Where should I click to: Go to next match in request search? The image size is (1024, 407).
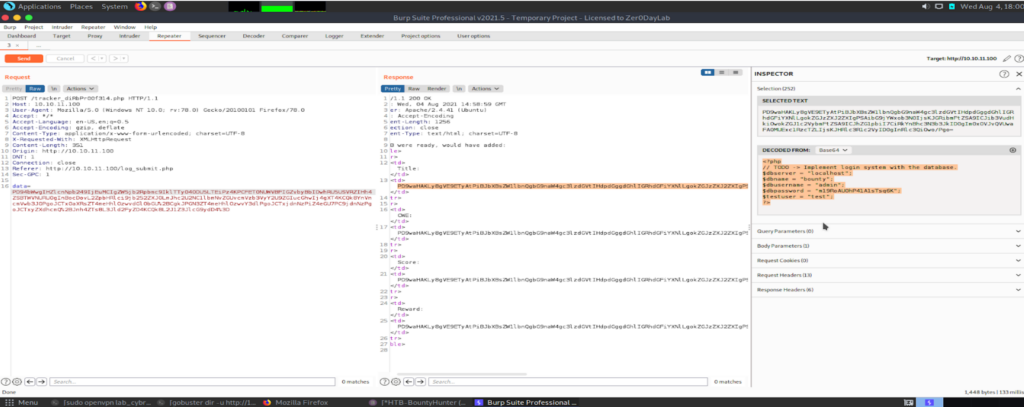[x=40, y=381]
